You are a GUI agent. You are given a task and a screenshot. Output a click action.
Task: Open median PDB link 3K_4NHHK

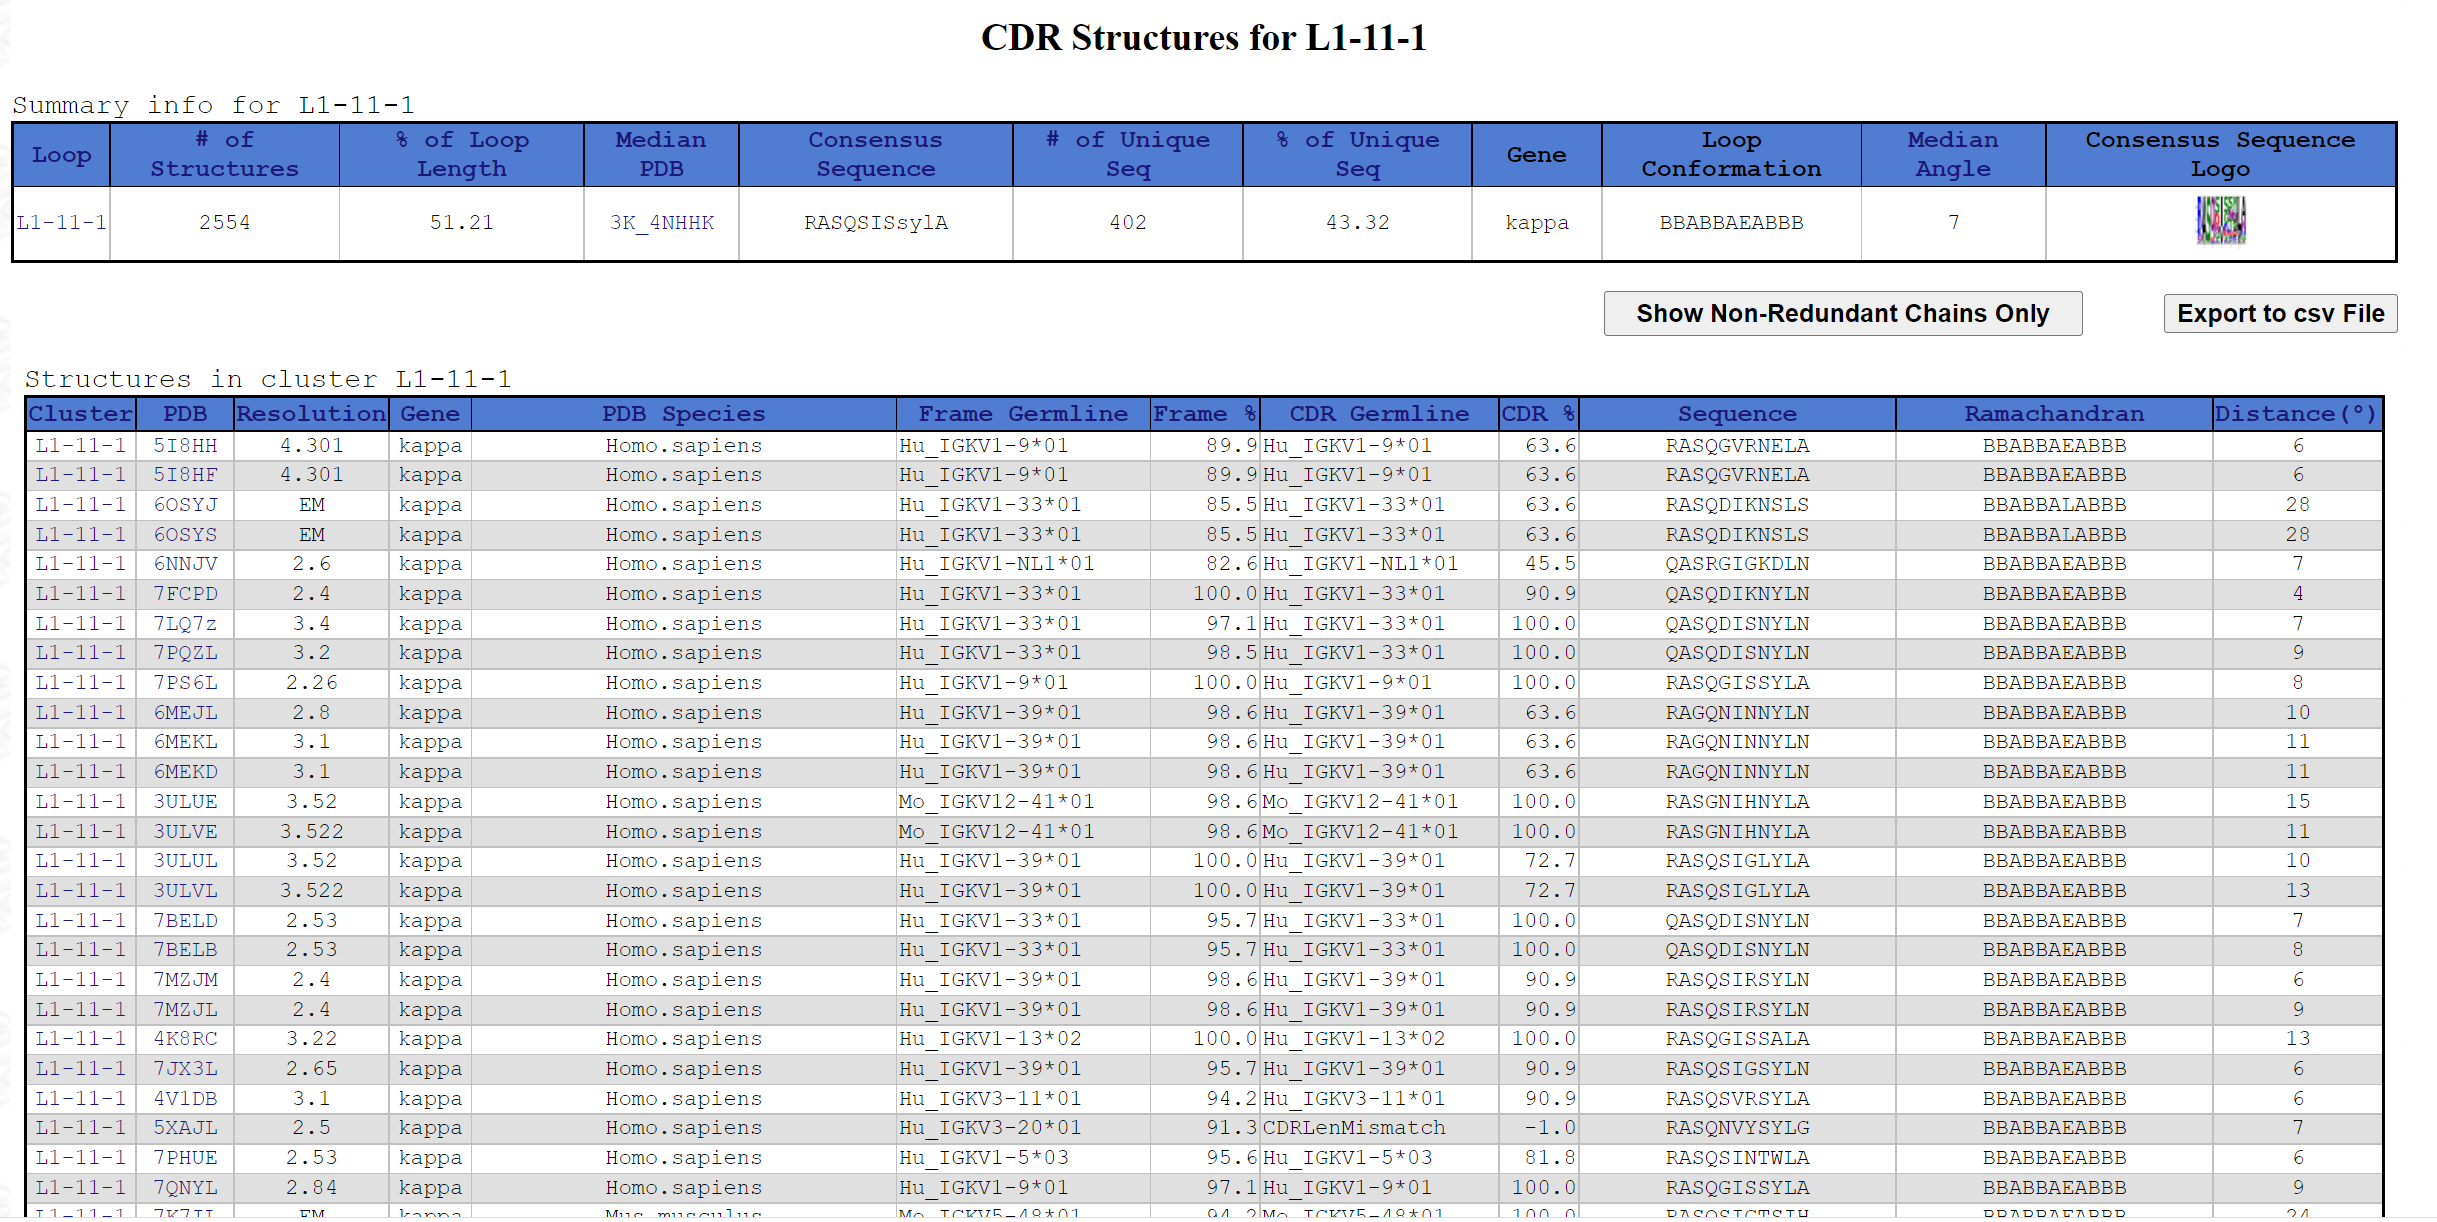(662, 222)
